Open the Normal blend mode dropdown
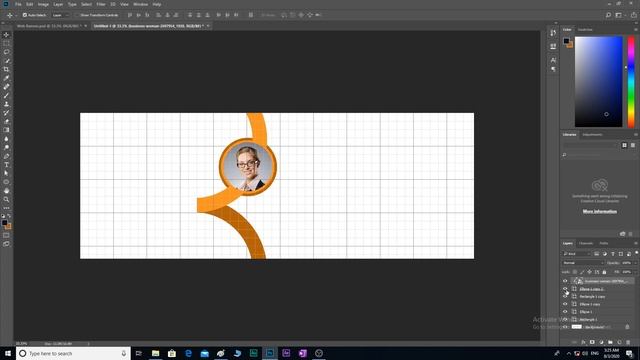 pos(582,263)
